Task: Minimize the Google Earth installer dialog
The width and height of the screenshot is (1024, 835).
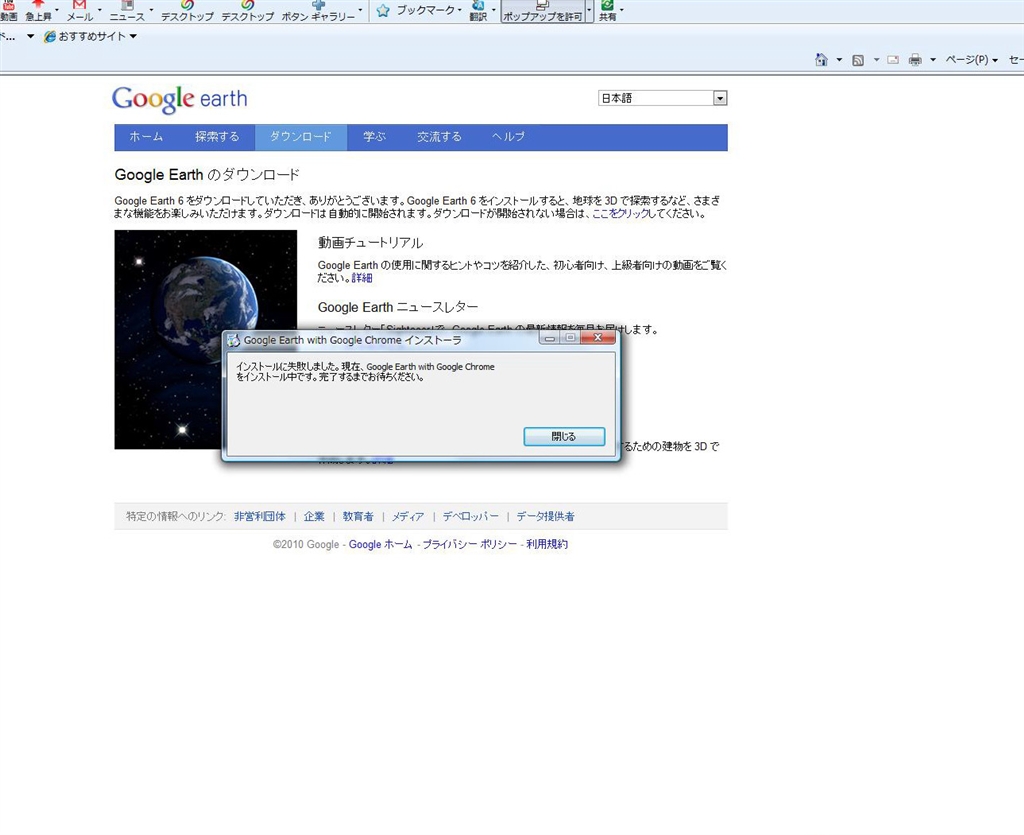Action: 550,338
